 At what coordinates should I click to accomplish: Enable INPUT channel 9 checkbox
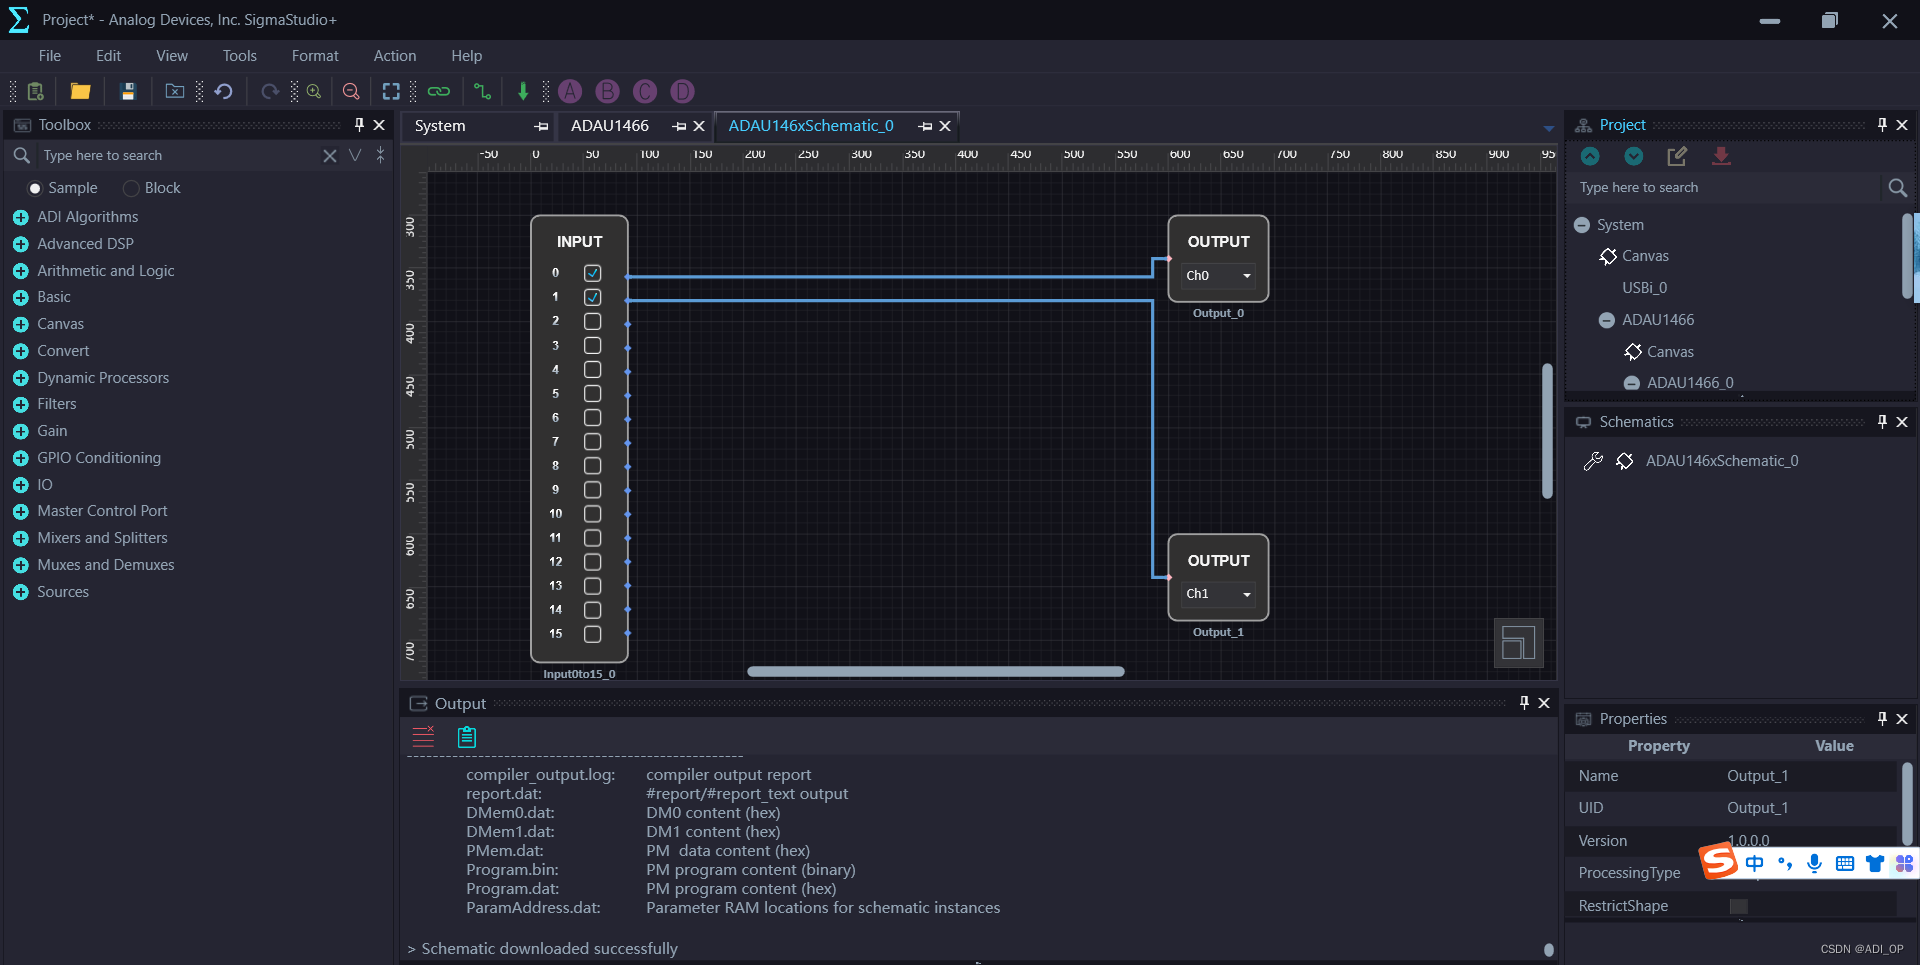(593, 489)
